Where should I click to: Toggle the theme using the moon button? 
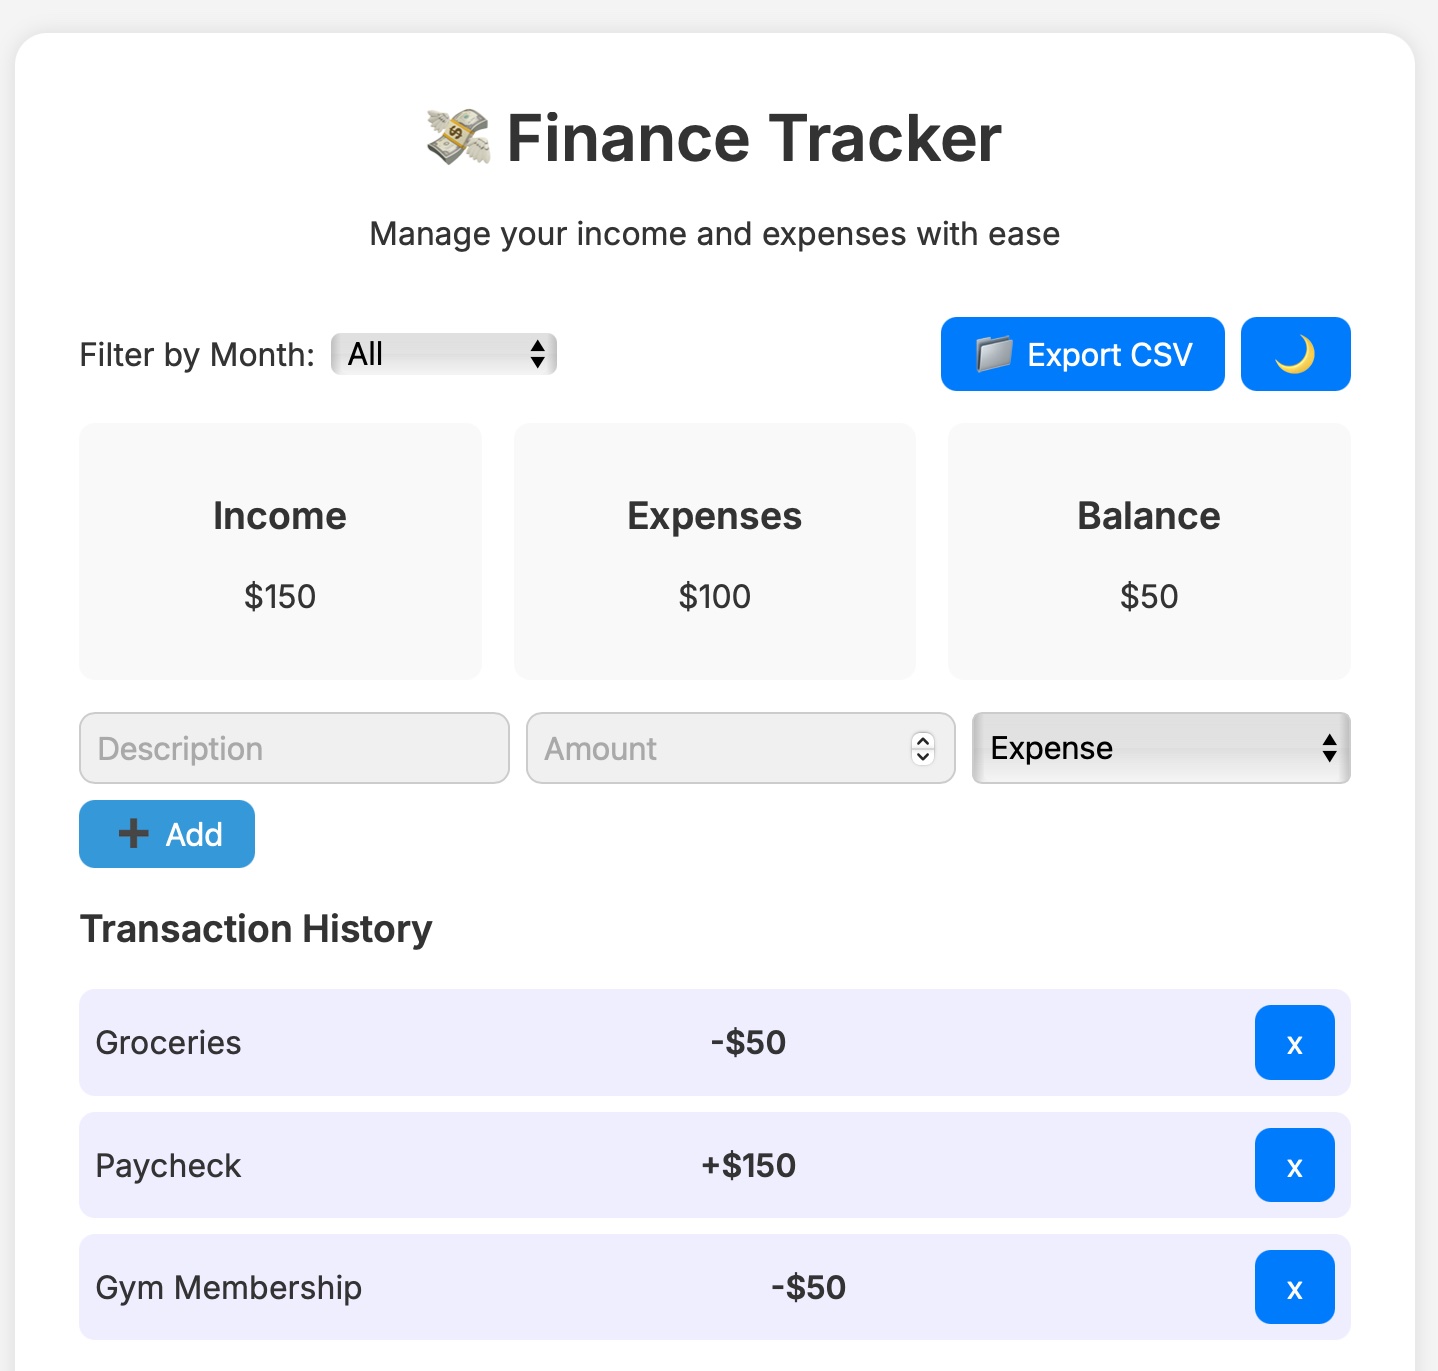click(1295, 353)
